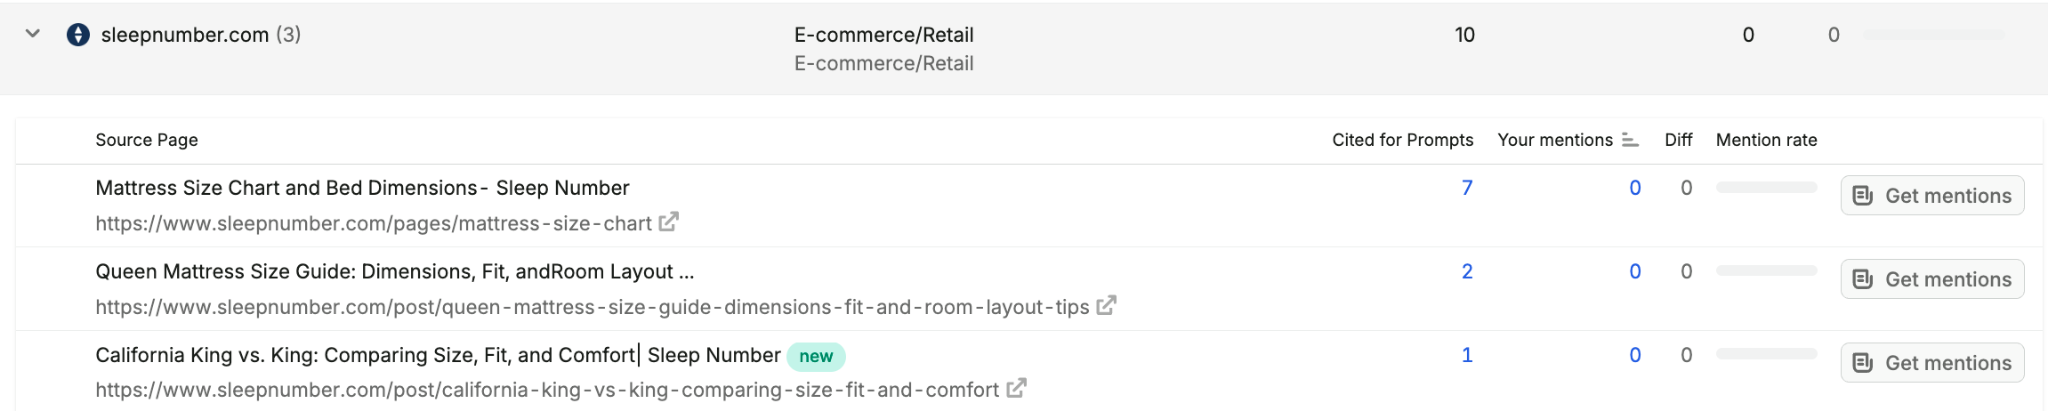Open external link icon for queen-mattress-size-guide URL

1106,306
